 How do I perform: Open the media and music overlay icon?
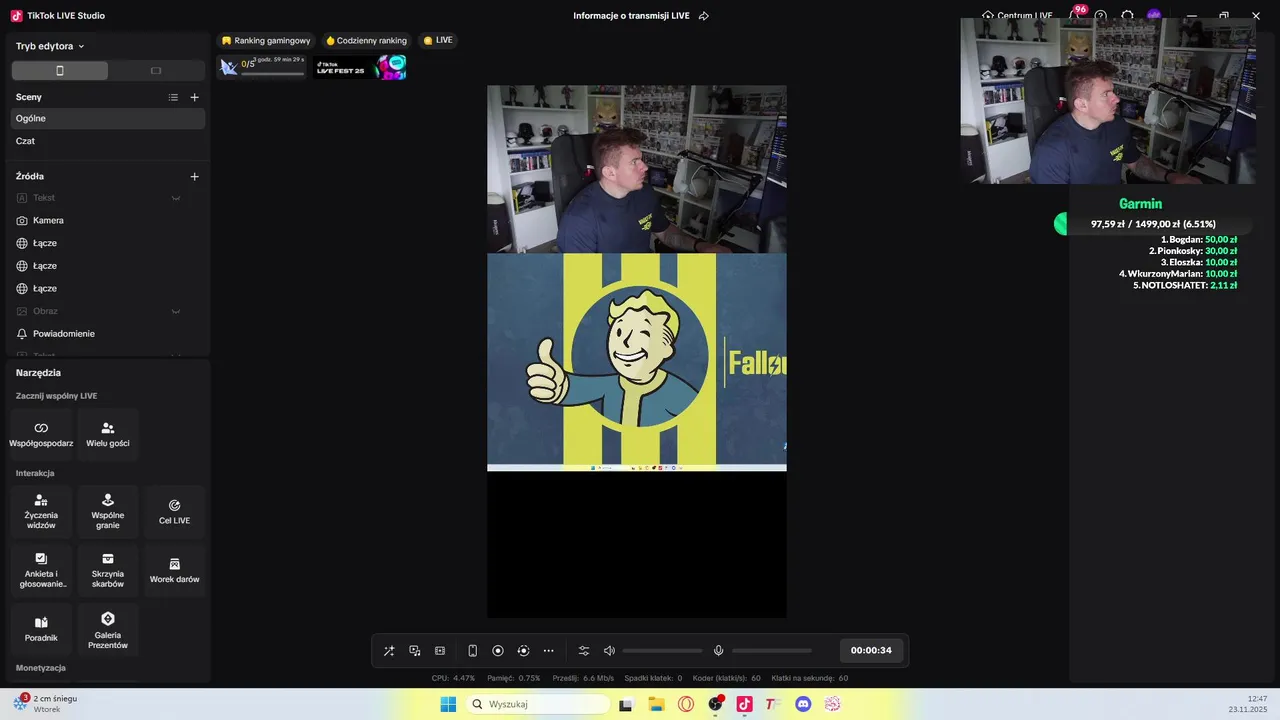415,651
